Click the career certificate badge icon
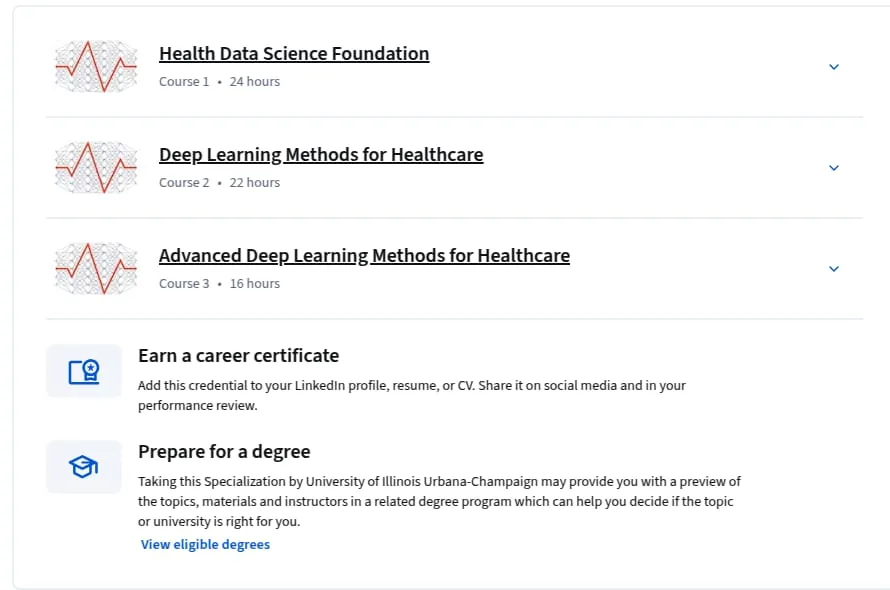890x590 pixels. click(x=84, y=371)
